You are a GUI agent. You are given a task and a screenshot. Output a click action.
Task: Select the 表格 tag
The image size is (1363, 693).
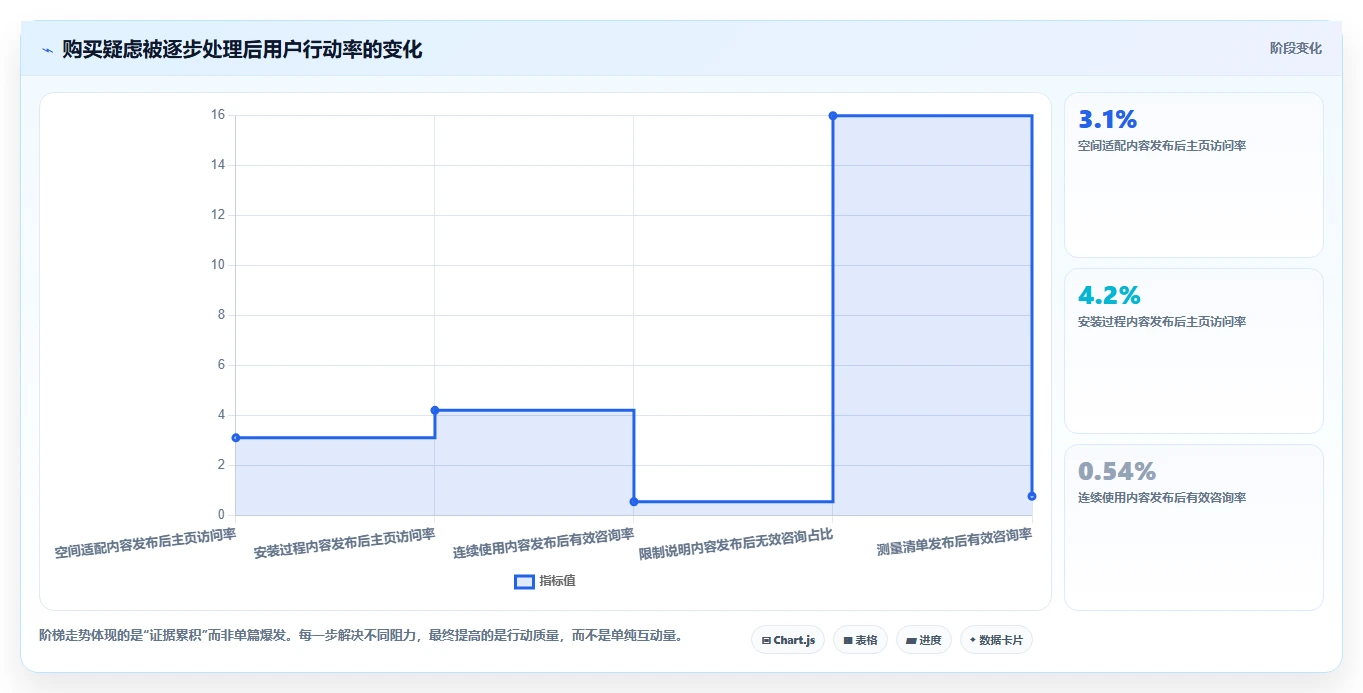tap(860, 640)
